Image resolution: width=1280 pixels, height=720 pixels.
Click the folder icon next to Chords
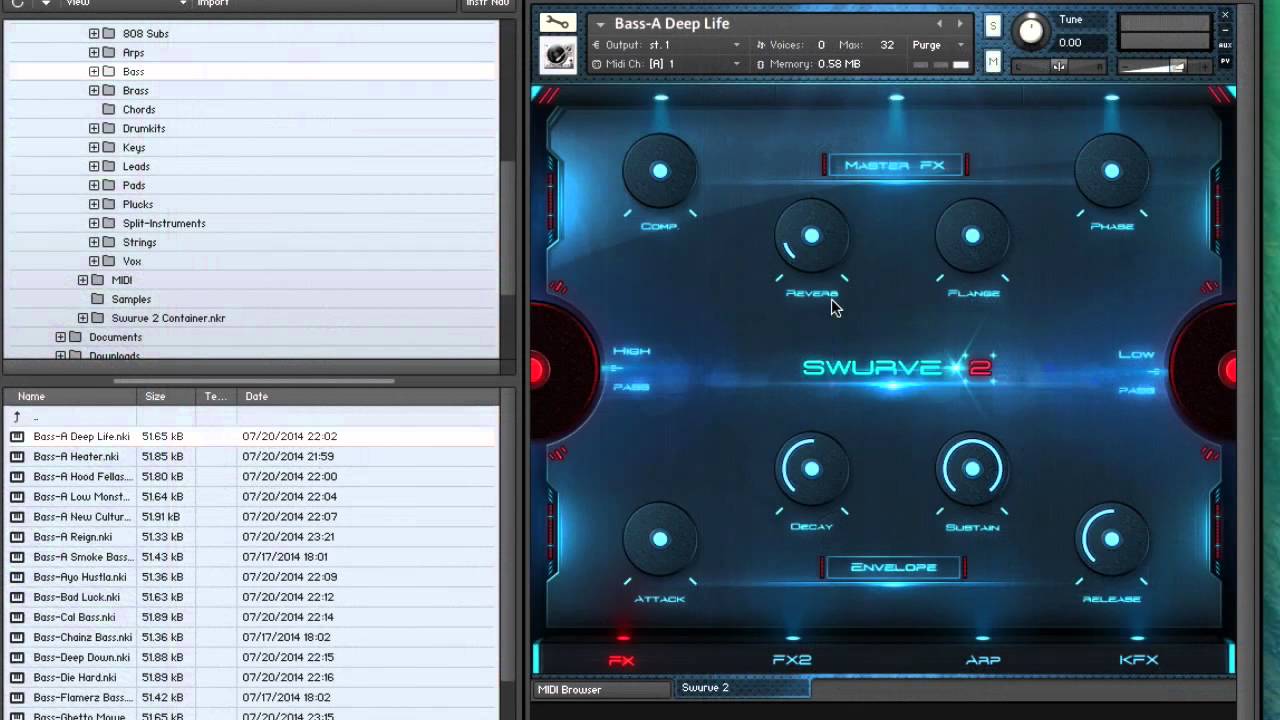click(x=109, y=109)
